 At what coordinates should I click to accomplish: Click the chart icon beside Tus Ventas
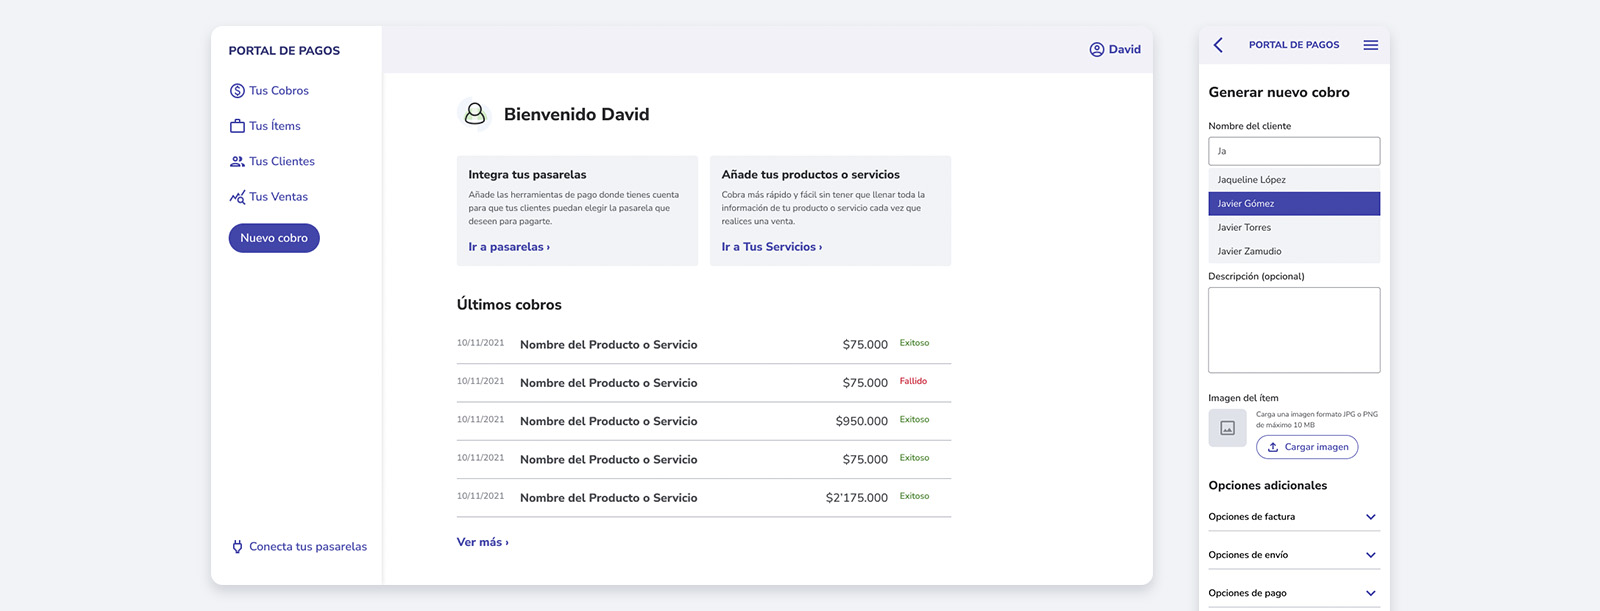[237, 197]
